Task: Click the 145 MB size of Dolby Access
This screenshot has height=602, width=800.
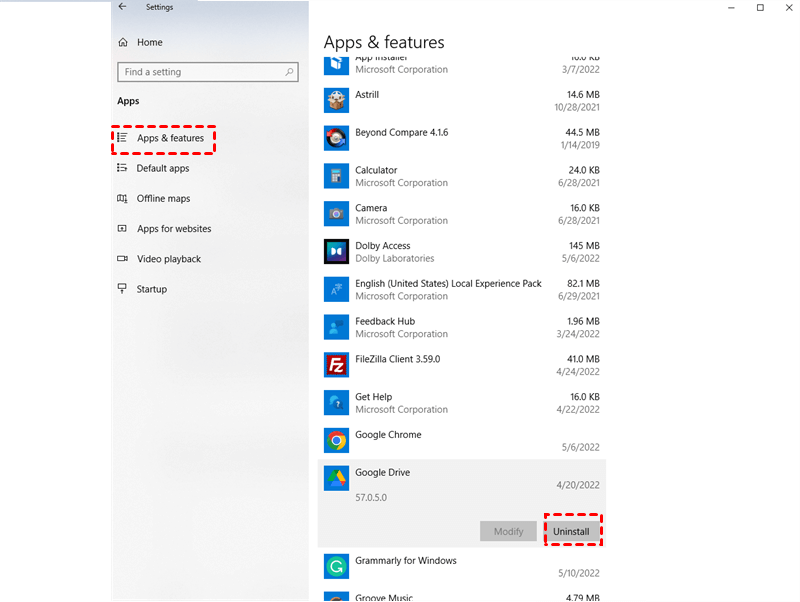Action: coord(584,245)
